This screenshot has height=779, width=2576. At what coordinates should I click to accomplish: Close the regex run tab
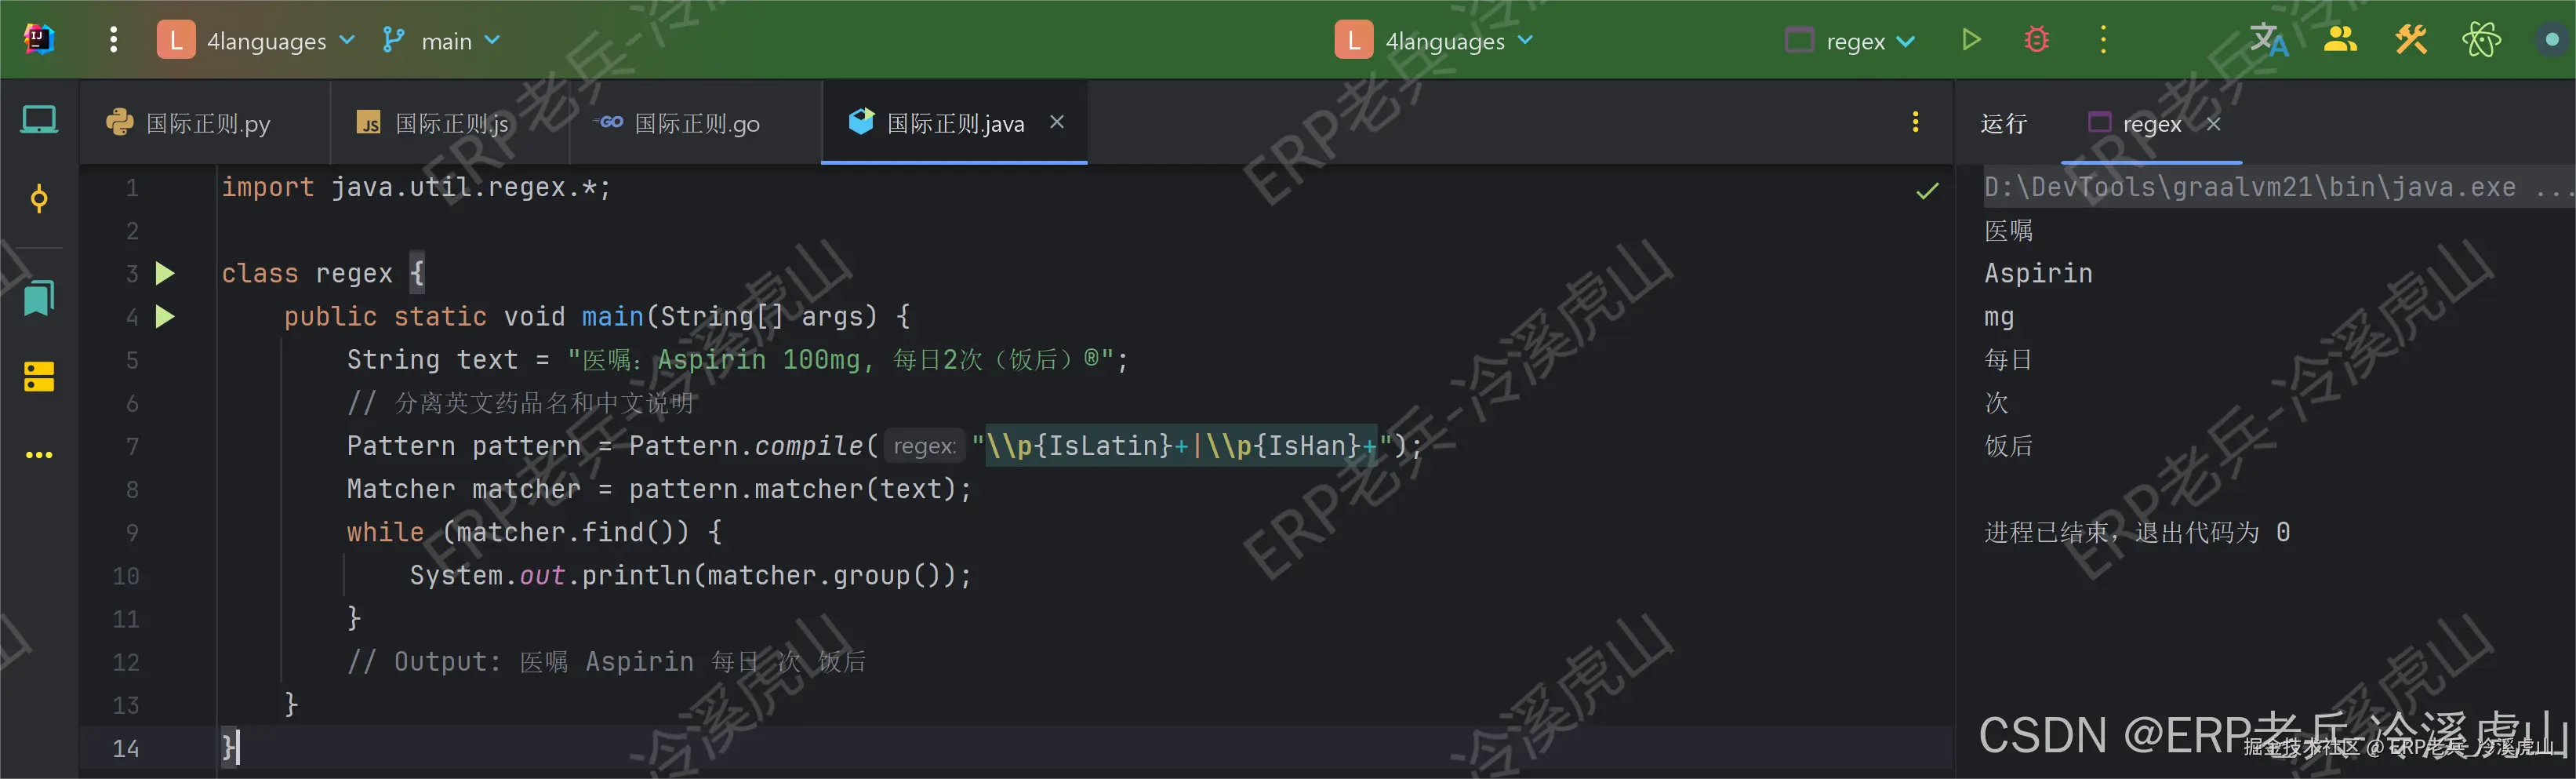(x=2214, y=124)
